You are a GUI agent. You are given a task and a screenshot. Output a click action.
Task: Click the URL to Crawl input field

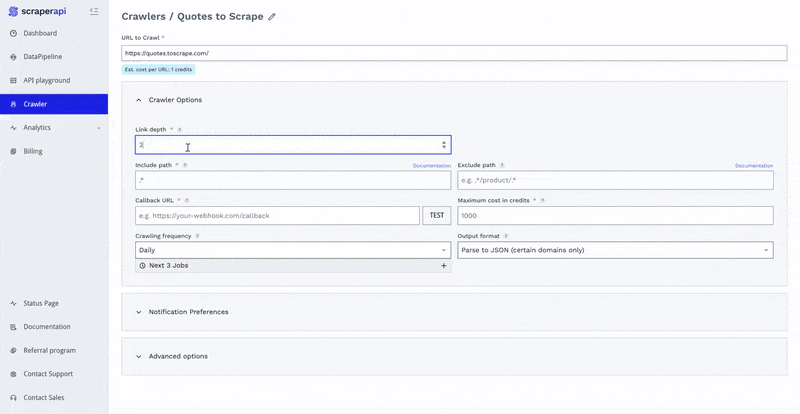tap(455, 52)
